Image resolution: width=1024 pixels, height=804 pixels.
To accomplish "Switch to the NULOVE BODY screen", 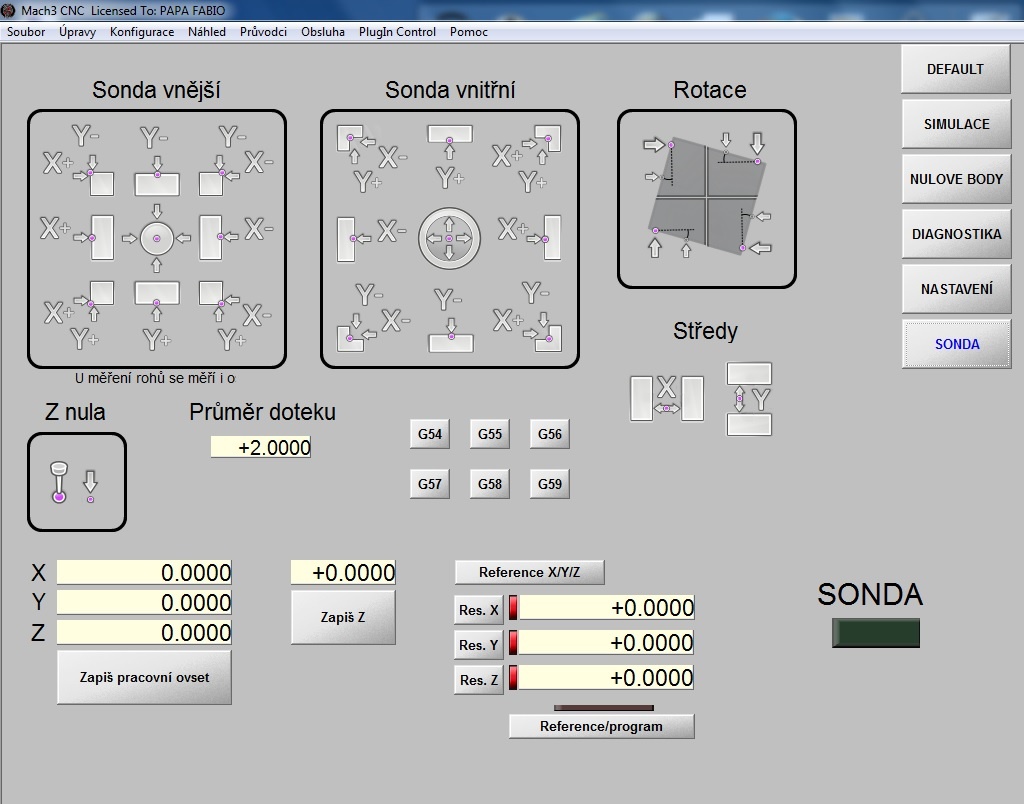I will click(x=956, y=179).
